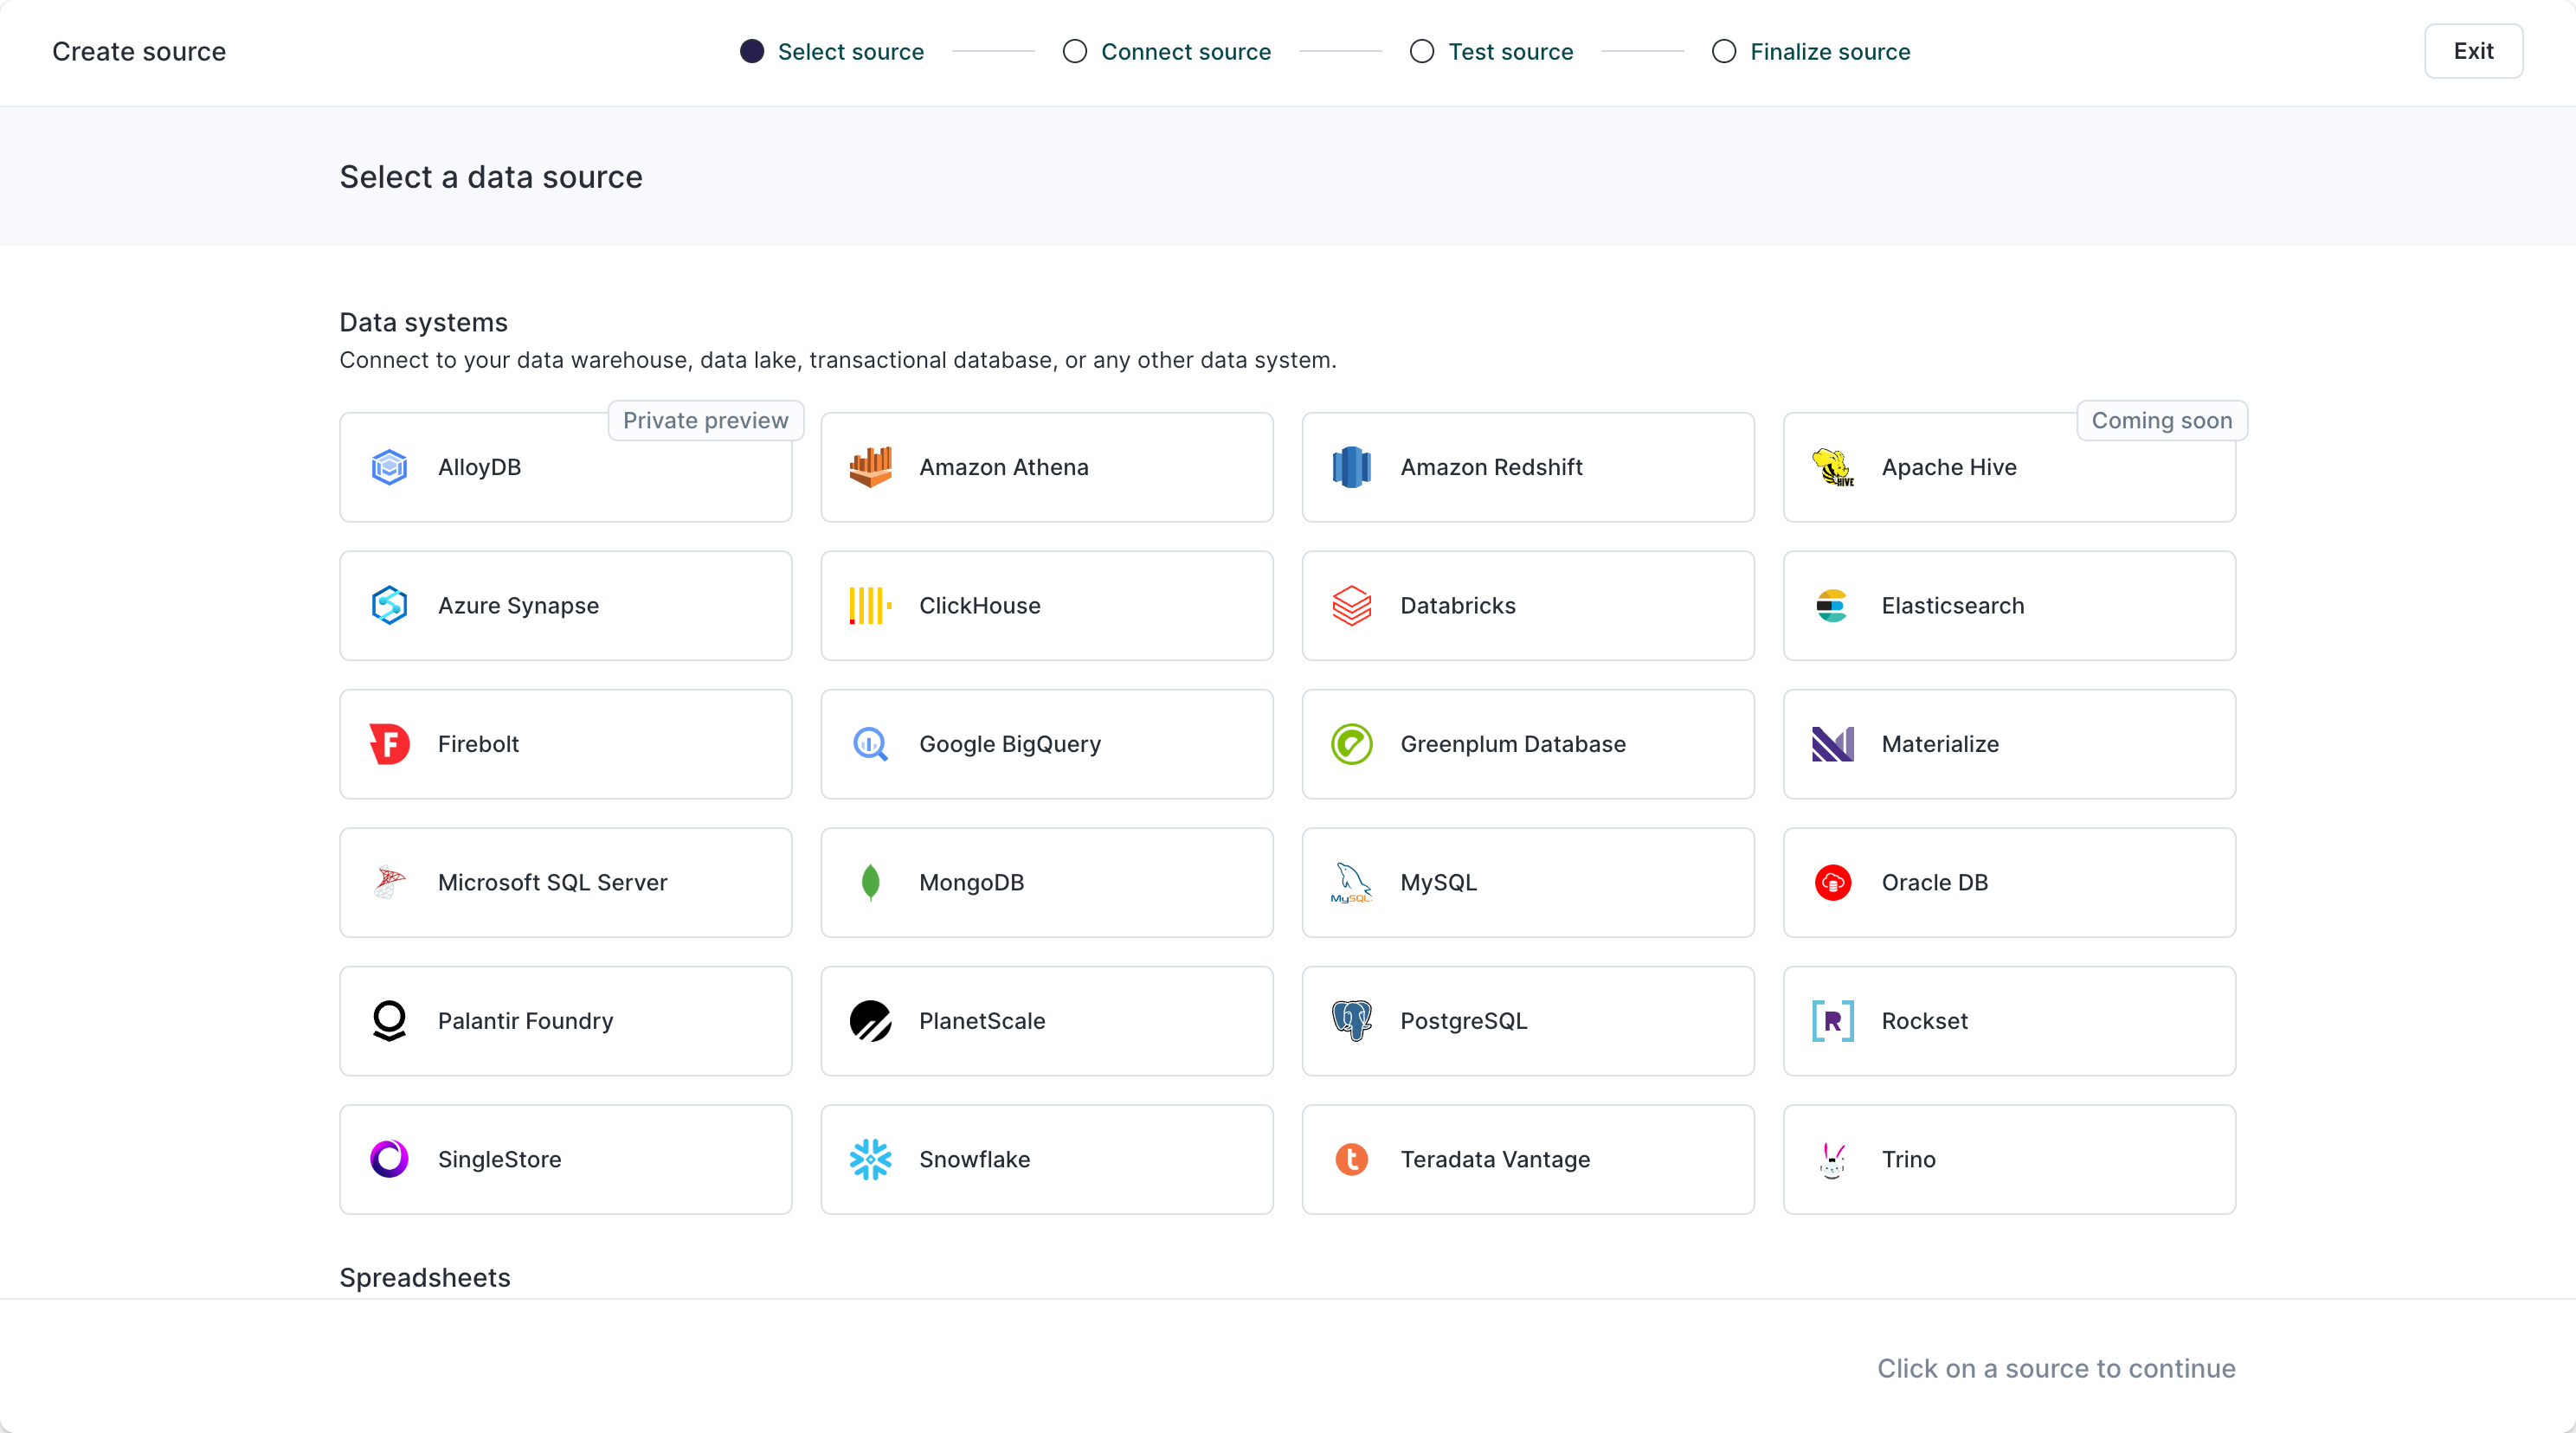Screen dimensions: 2576x1433
Task: Click the Trino card label text
Action: coord(1908,1159)
